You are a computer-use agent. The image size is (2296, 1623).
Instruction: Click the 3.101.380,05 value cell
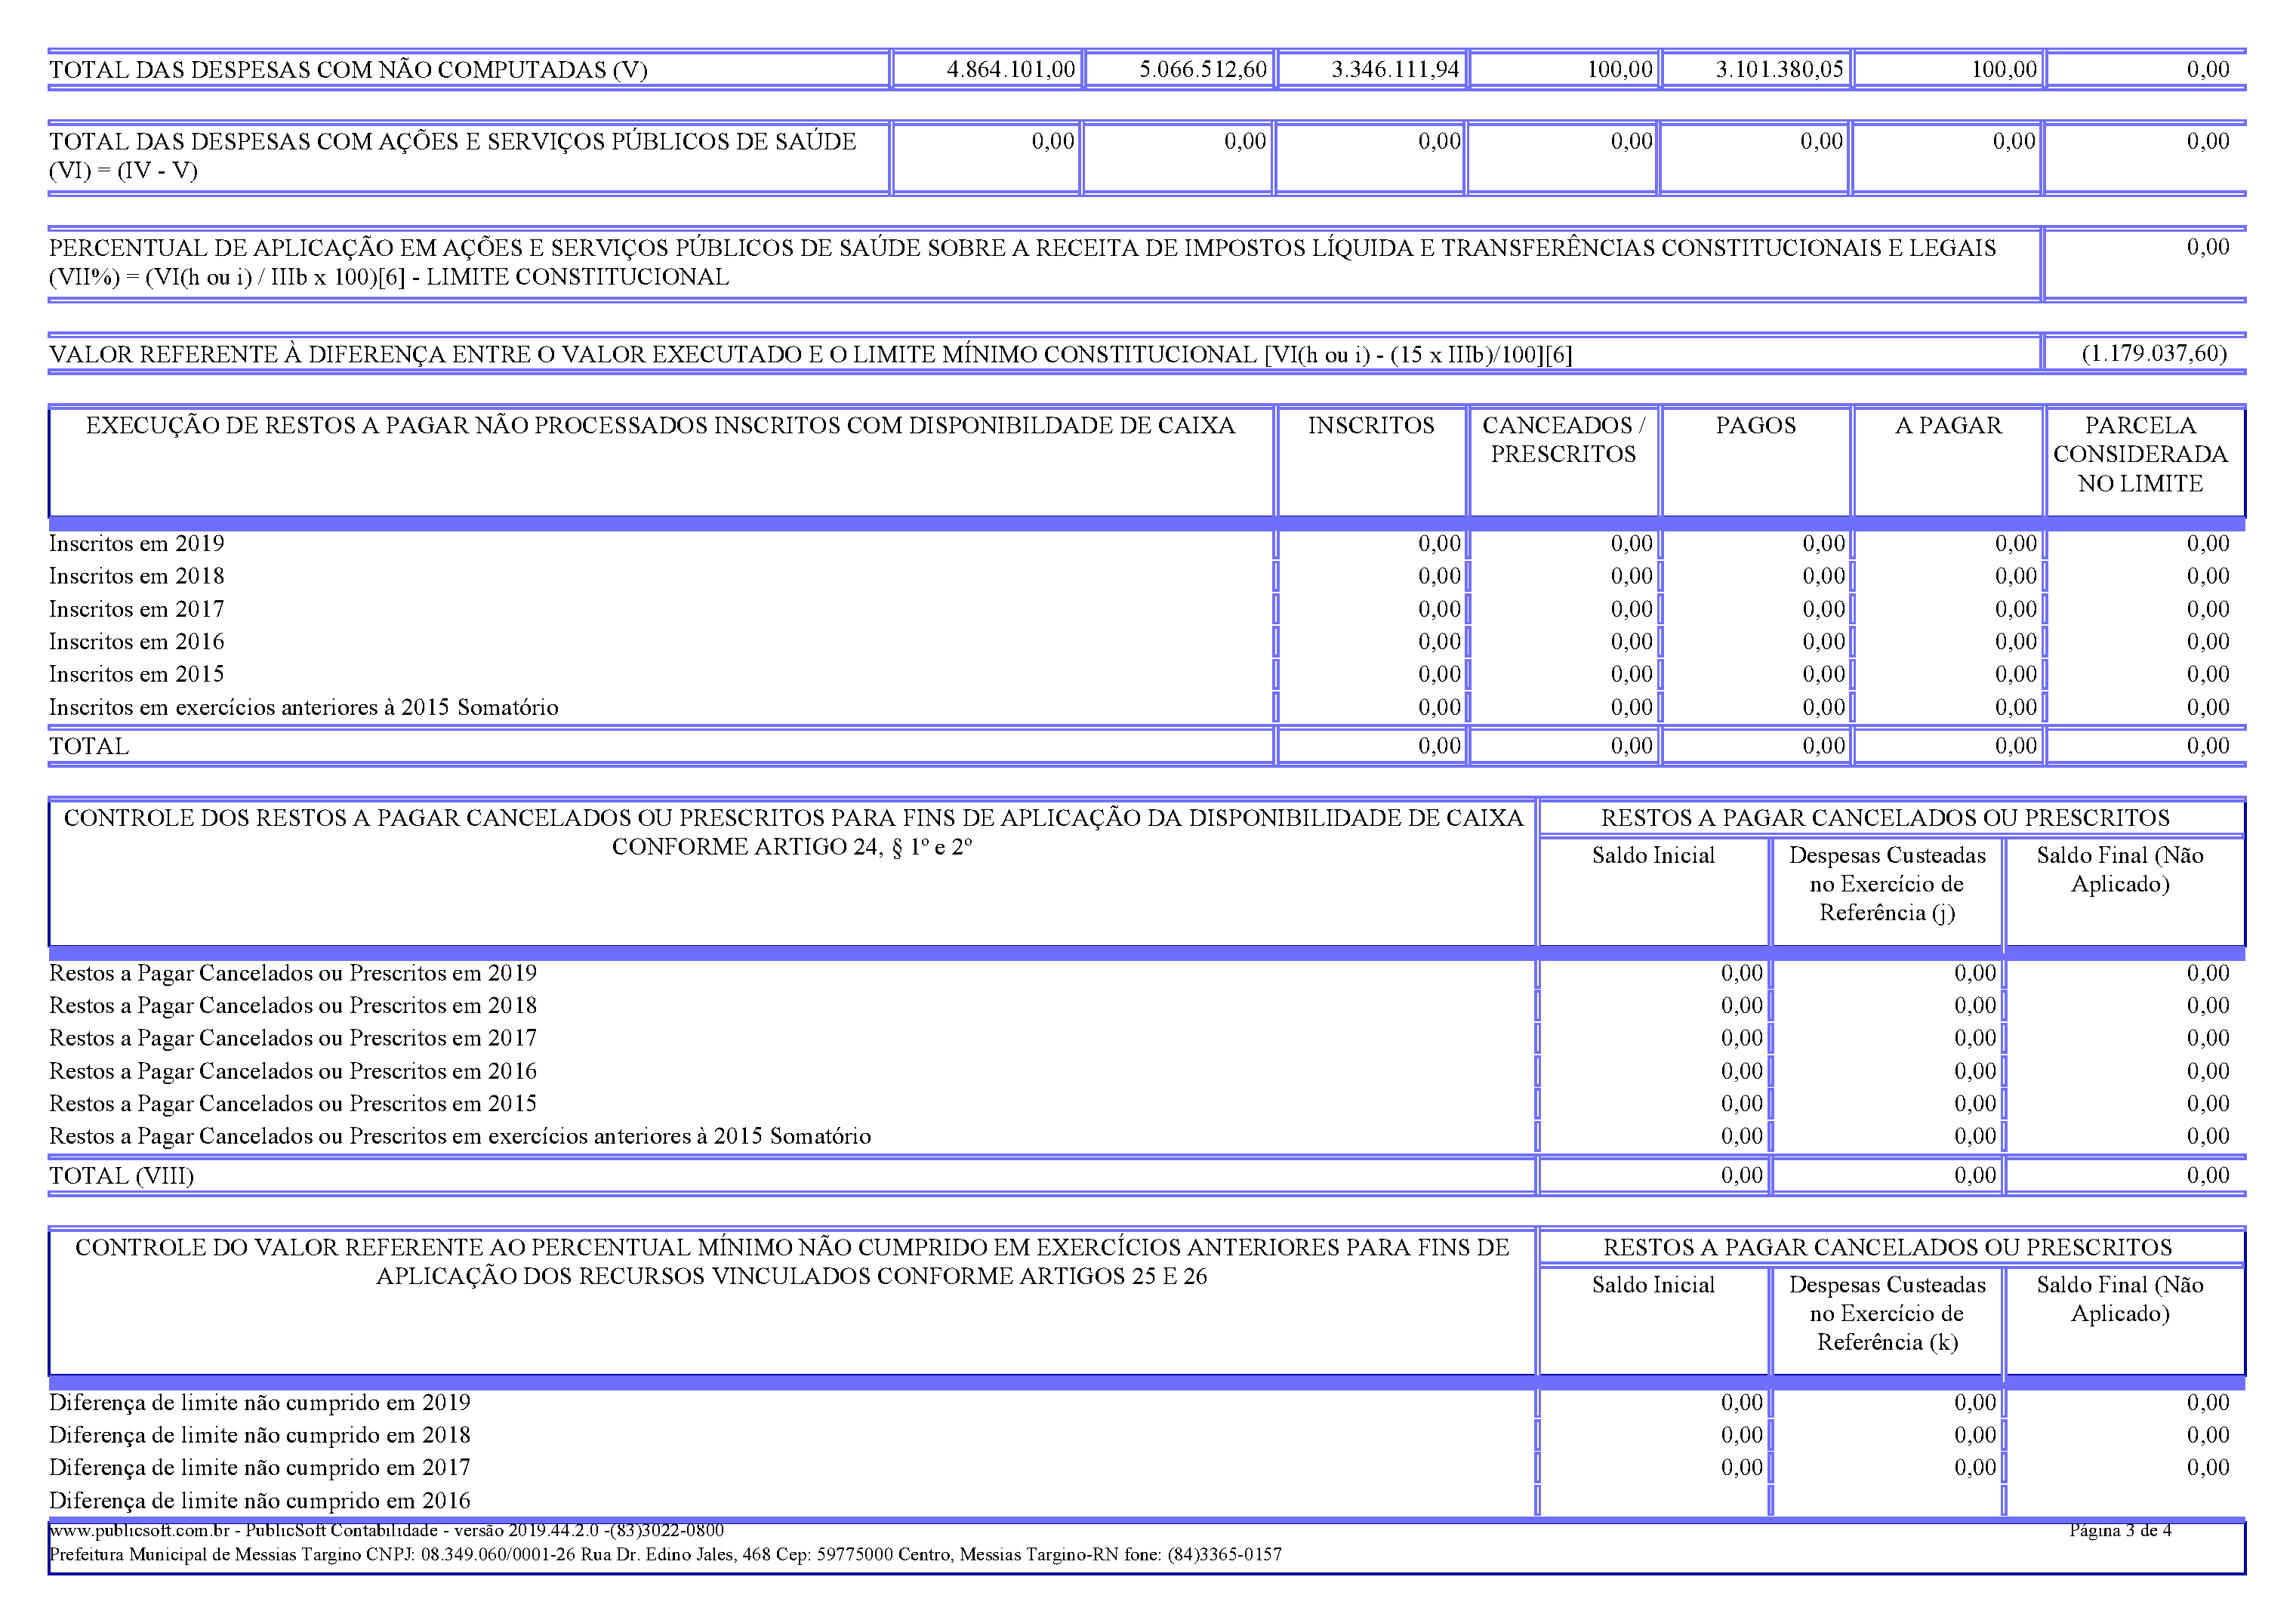coord(1779,69)
